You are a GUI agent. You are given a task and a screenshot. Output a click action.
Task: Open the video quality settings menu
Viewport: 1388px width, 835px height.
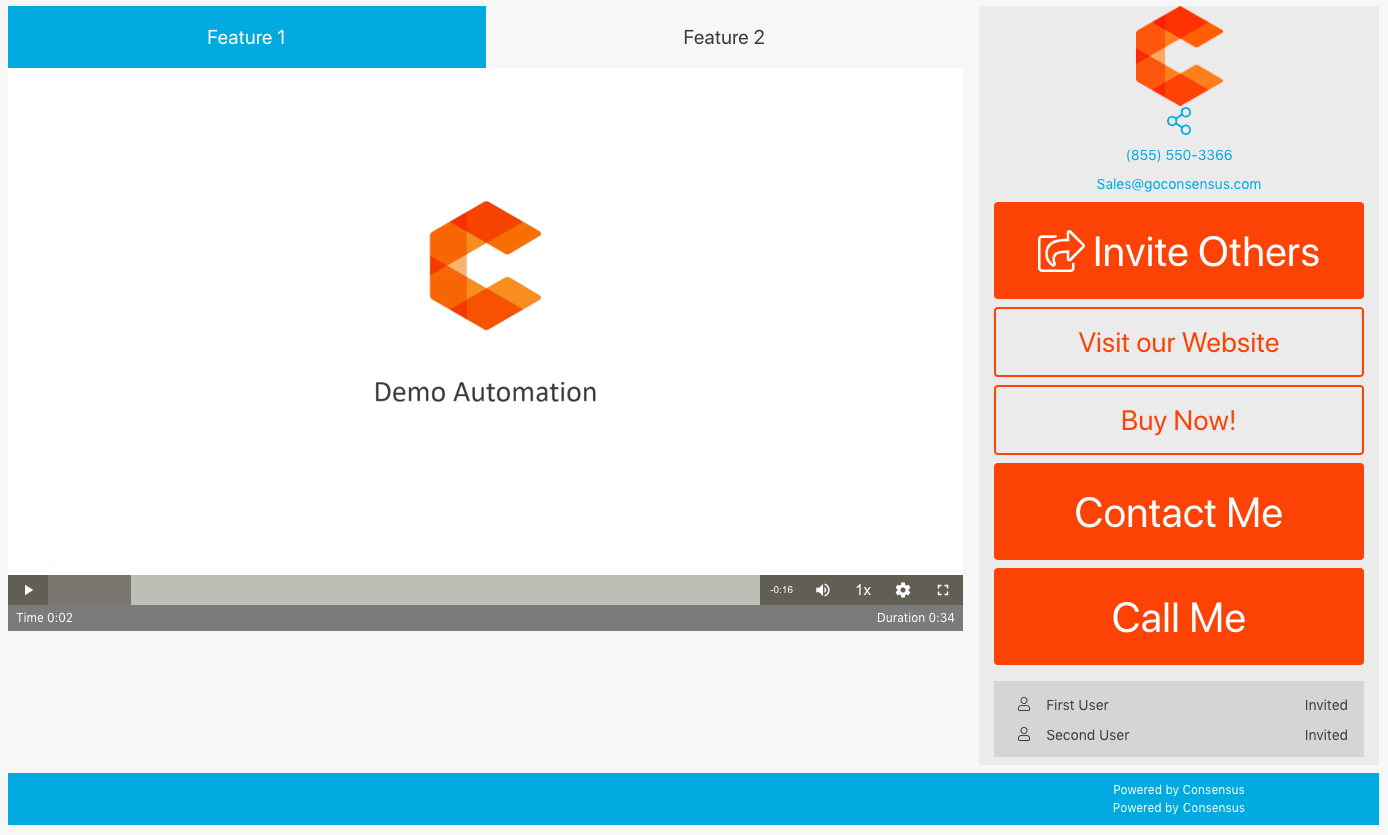click(x=902, y=590)
